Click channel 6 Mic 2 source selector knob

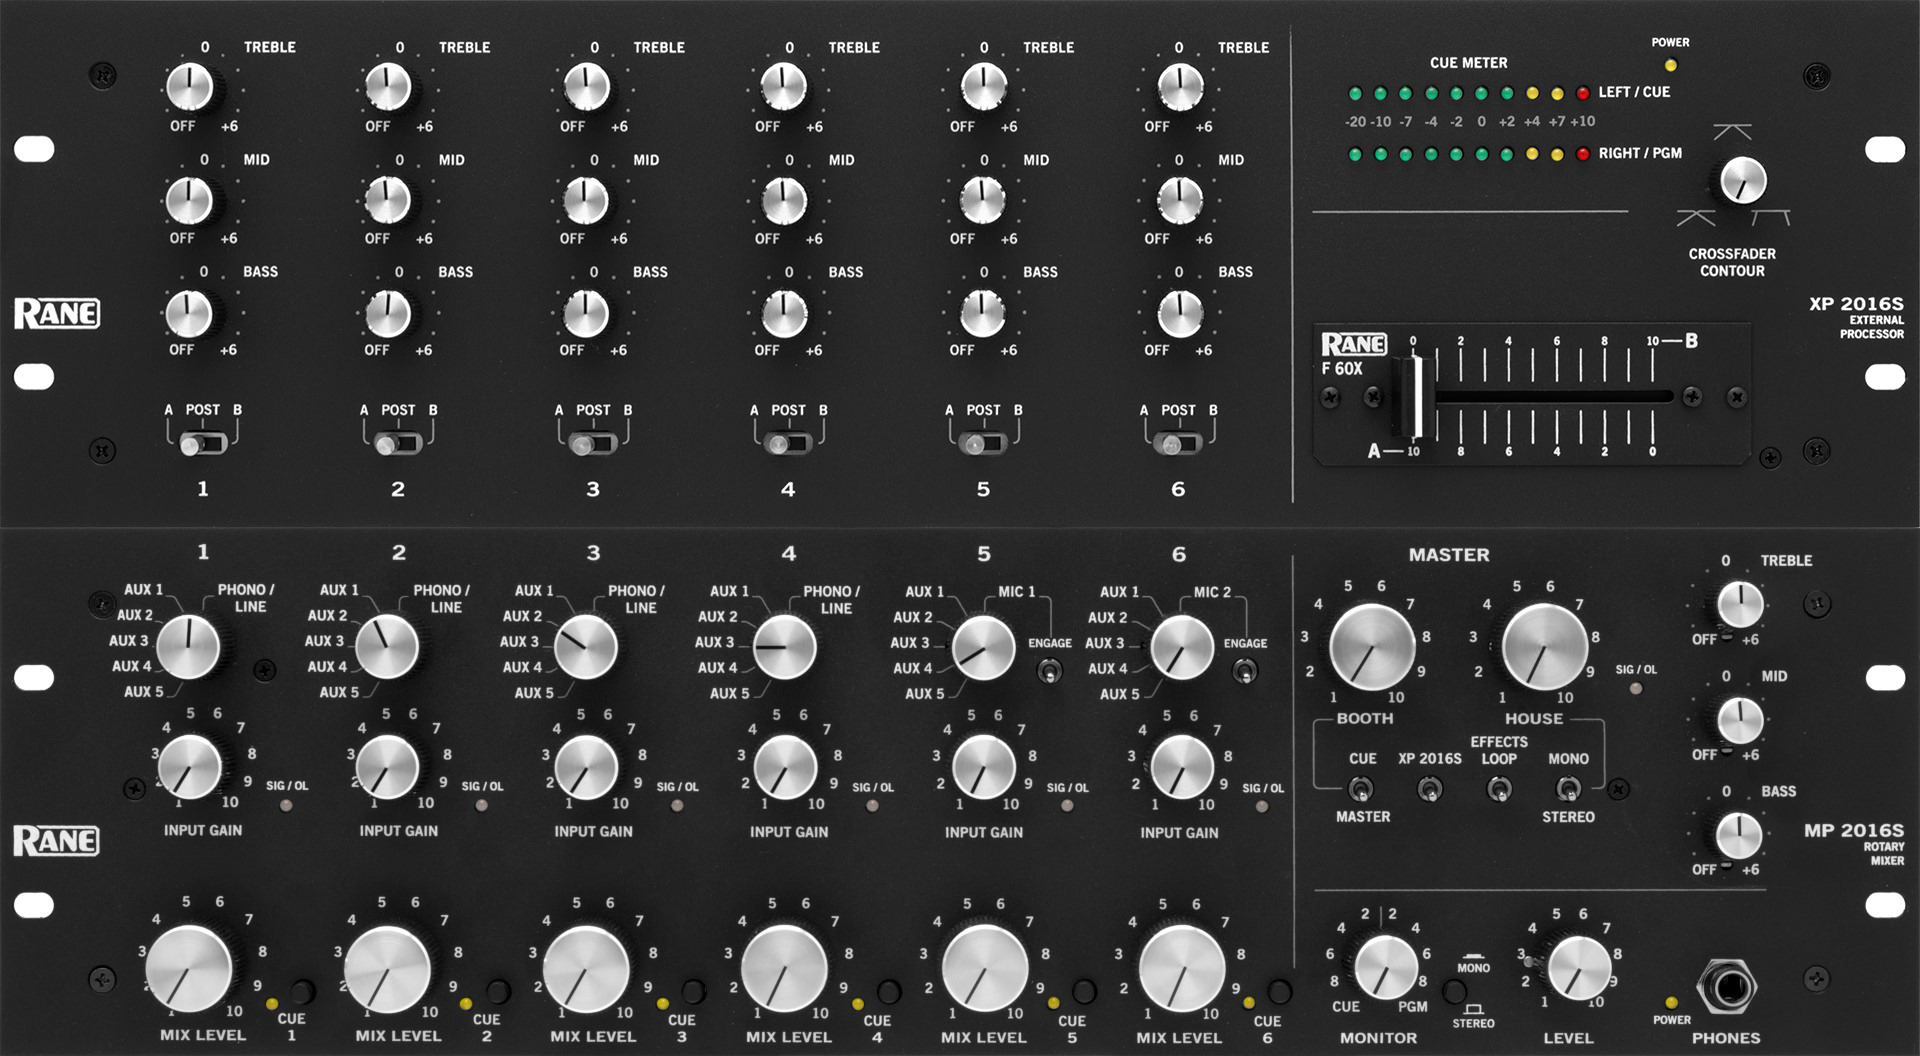click(1182, 648)
